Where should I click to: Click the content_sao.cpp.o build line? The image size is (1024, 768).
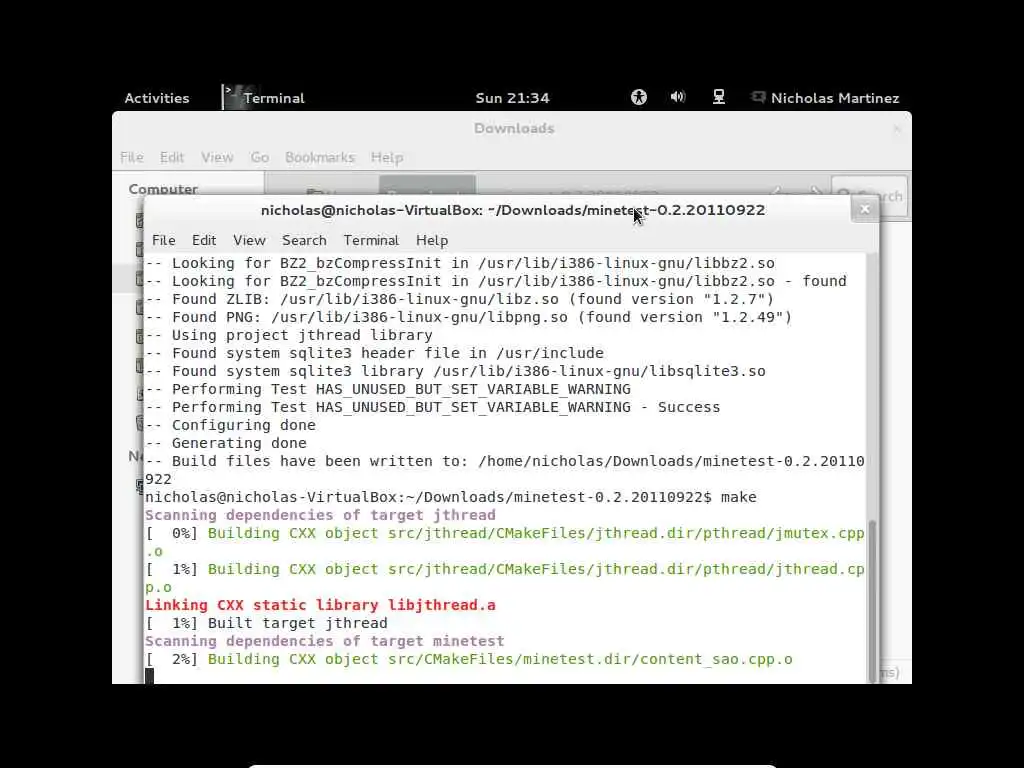point(469,660)
